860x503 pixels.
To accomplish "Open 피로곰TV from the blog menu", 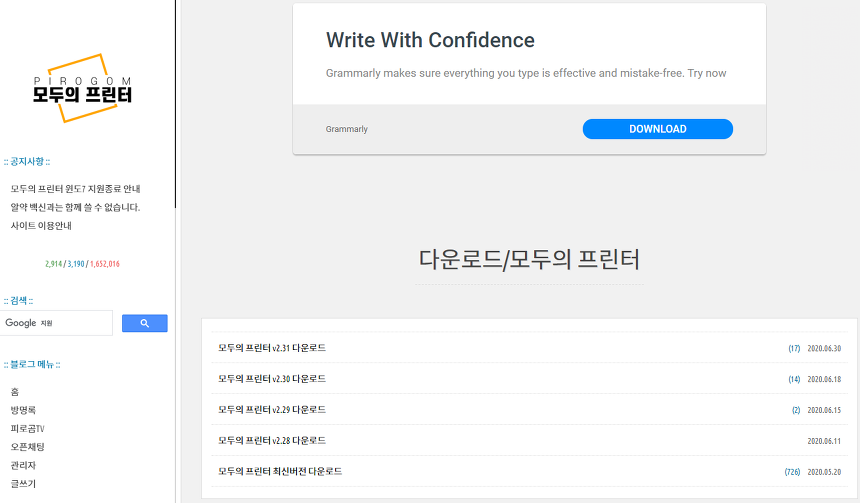I will coord(28,429).
